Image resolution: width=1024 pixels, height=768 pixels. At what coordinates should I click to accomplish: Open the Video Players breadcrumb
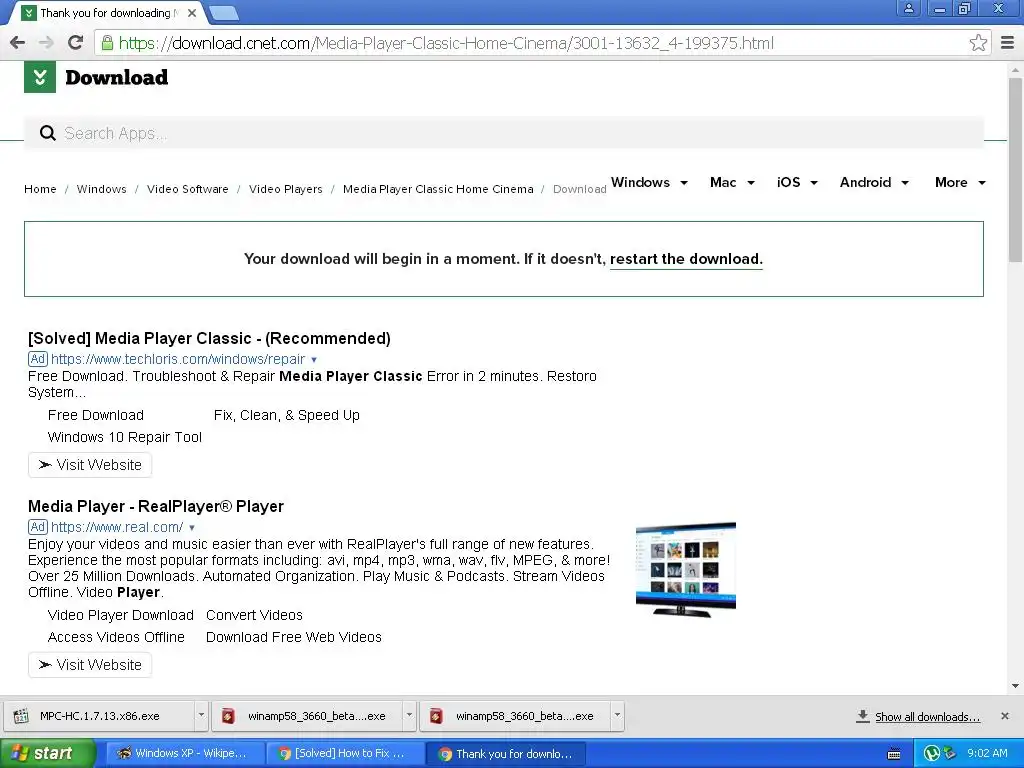[x=285, y=189]
